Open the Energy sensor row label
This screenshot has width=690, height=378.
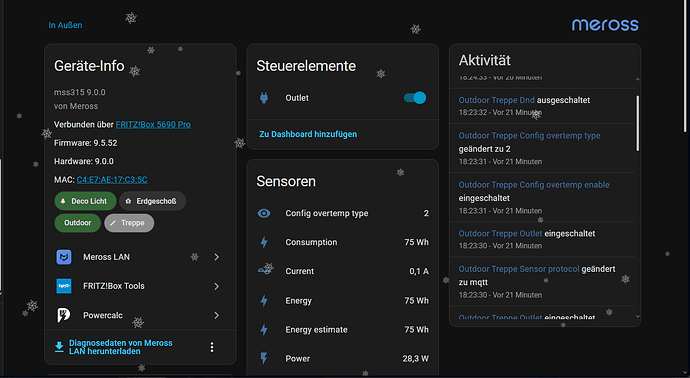click(298, 301)
